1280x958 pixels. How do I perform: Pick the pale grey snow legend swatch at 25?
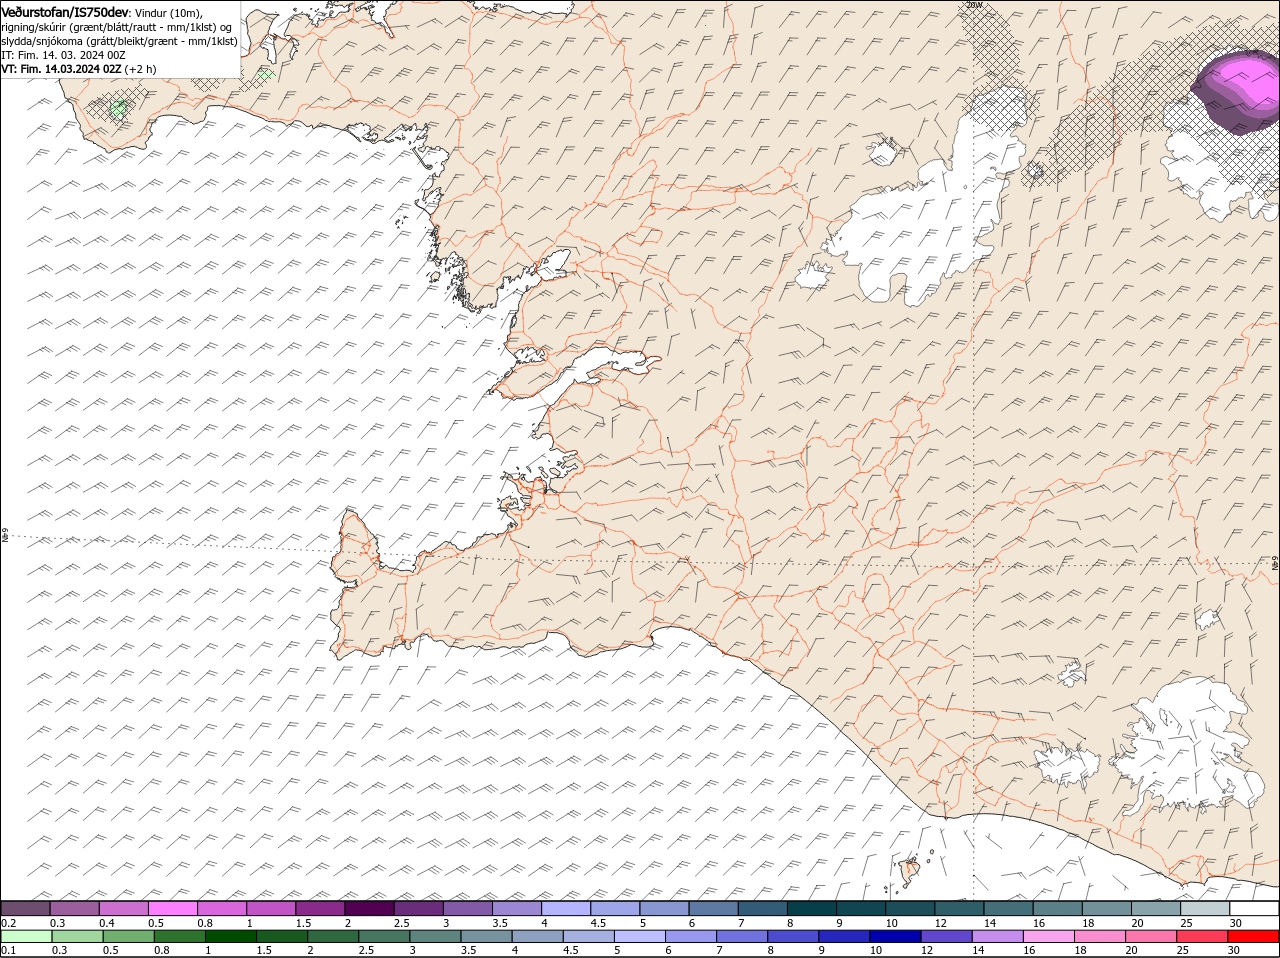pyautogui.click(x=1206, y=908)
